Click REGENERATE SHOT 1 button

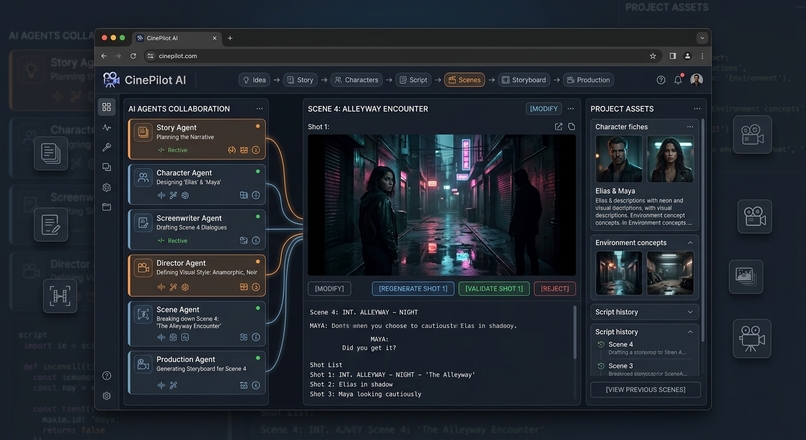[x=413, y=289]
